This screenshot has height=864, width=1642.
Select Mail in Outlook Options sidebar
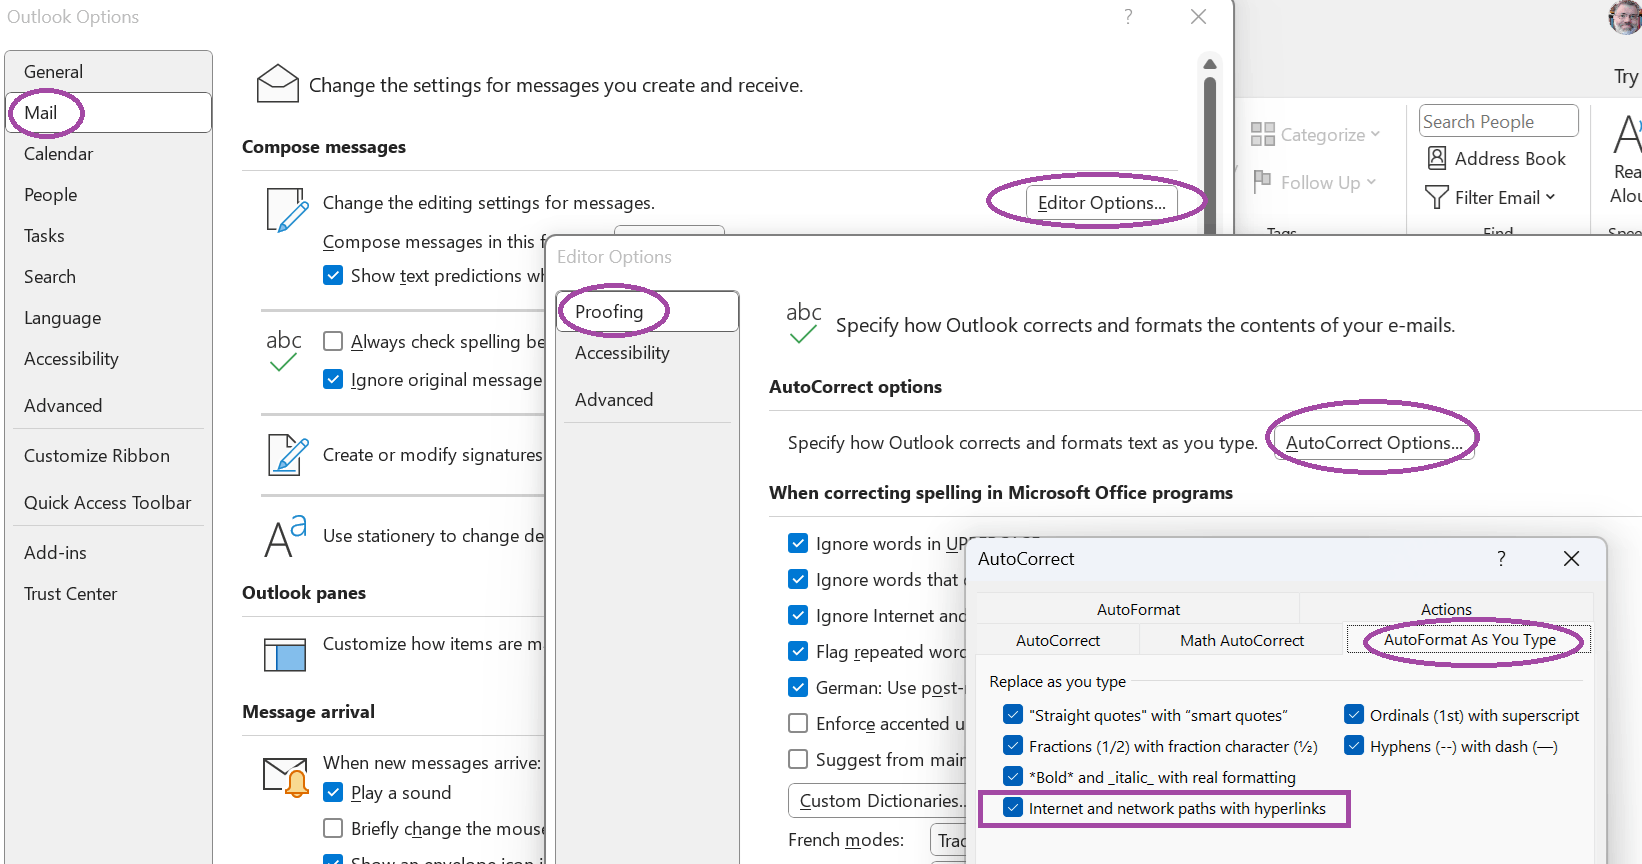[x=108, y=112]
